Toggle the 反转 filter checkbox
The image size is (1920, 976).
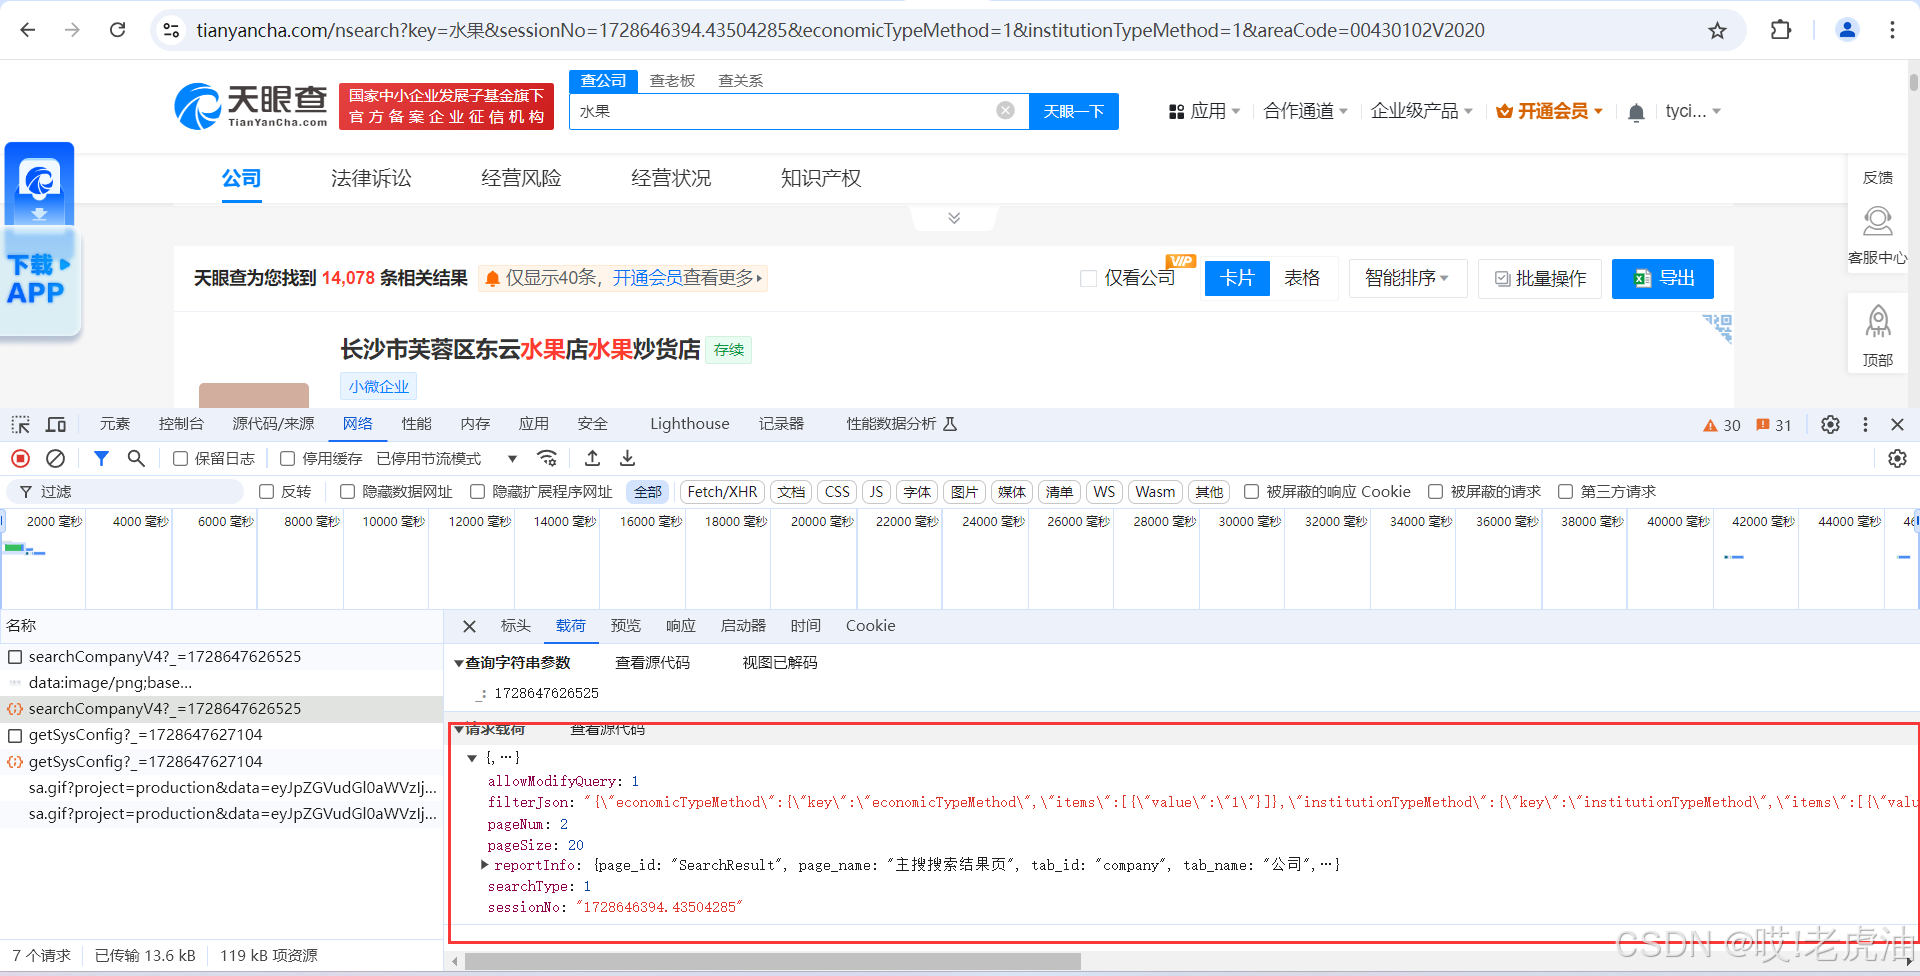coord(266,491)
